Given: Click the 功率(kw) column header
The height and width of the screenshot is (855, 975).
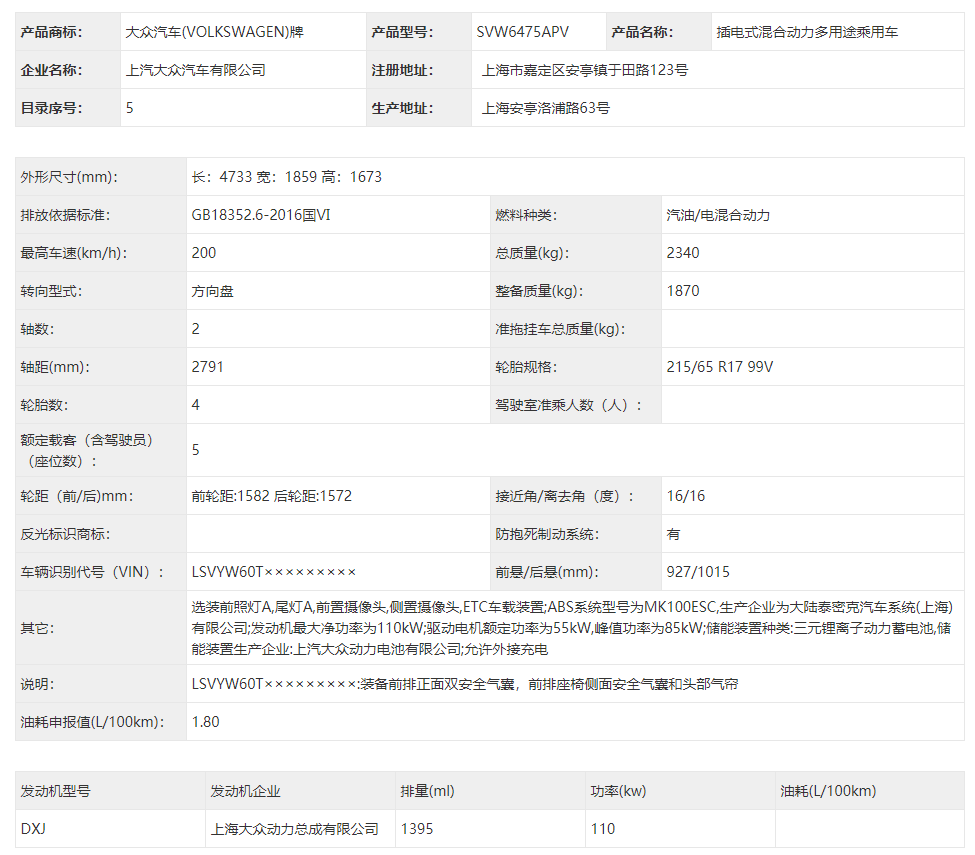Looking at the screenshot, I should 619,791.
